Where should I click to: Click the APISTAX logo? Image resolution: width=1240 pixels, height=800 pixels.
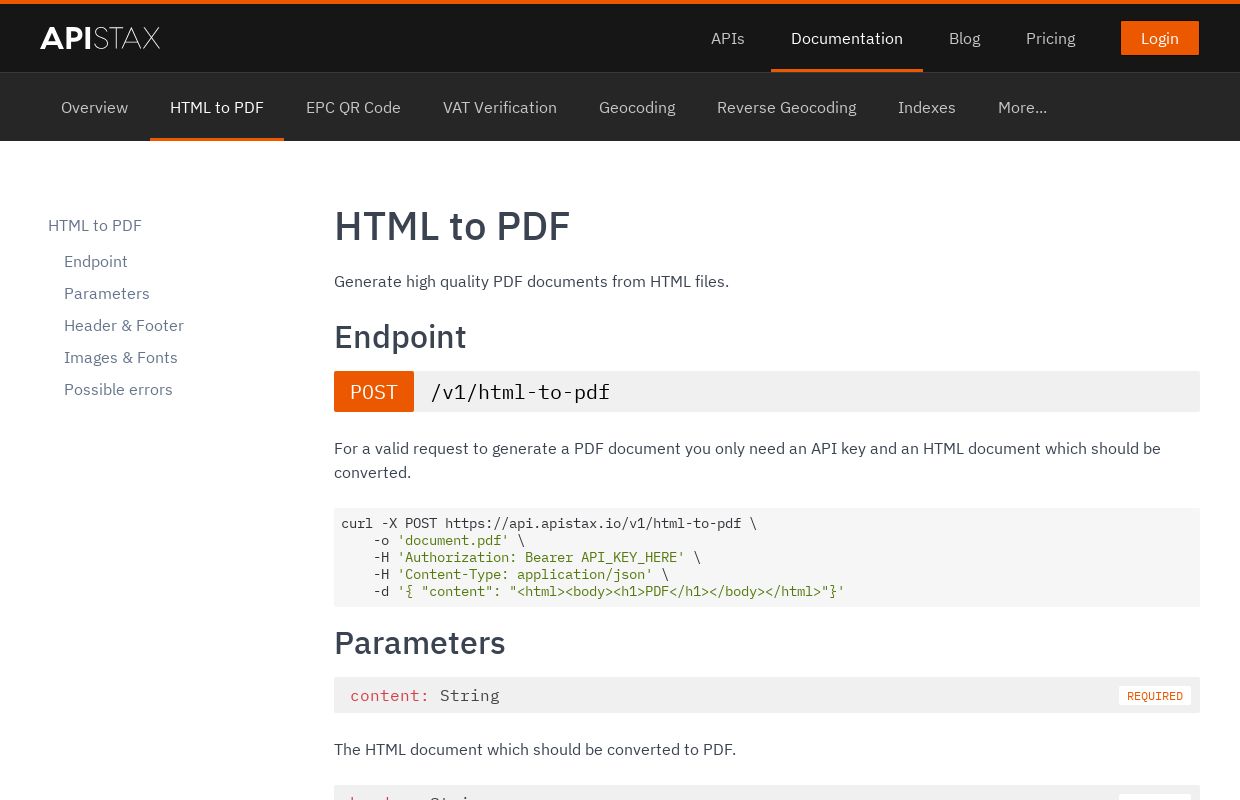(100, 38)
